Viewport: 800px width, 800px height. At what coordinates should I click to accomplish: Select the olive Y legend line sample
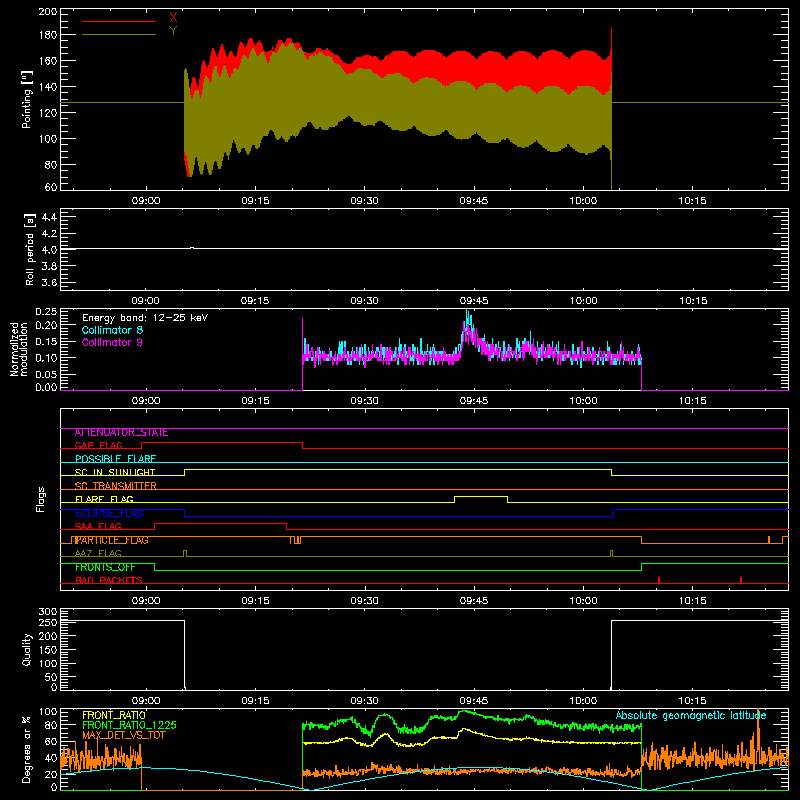pos(119,34)
